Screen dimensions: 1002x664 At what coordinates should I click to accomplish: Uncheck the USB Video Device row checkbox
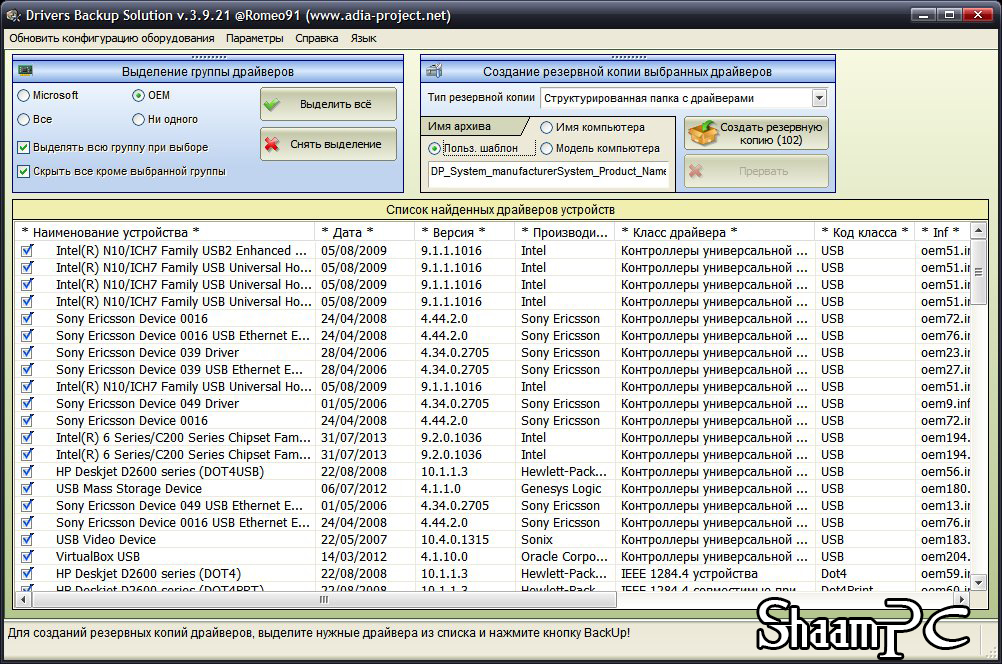click(x=27, y=540)
